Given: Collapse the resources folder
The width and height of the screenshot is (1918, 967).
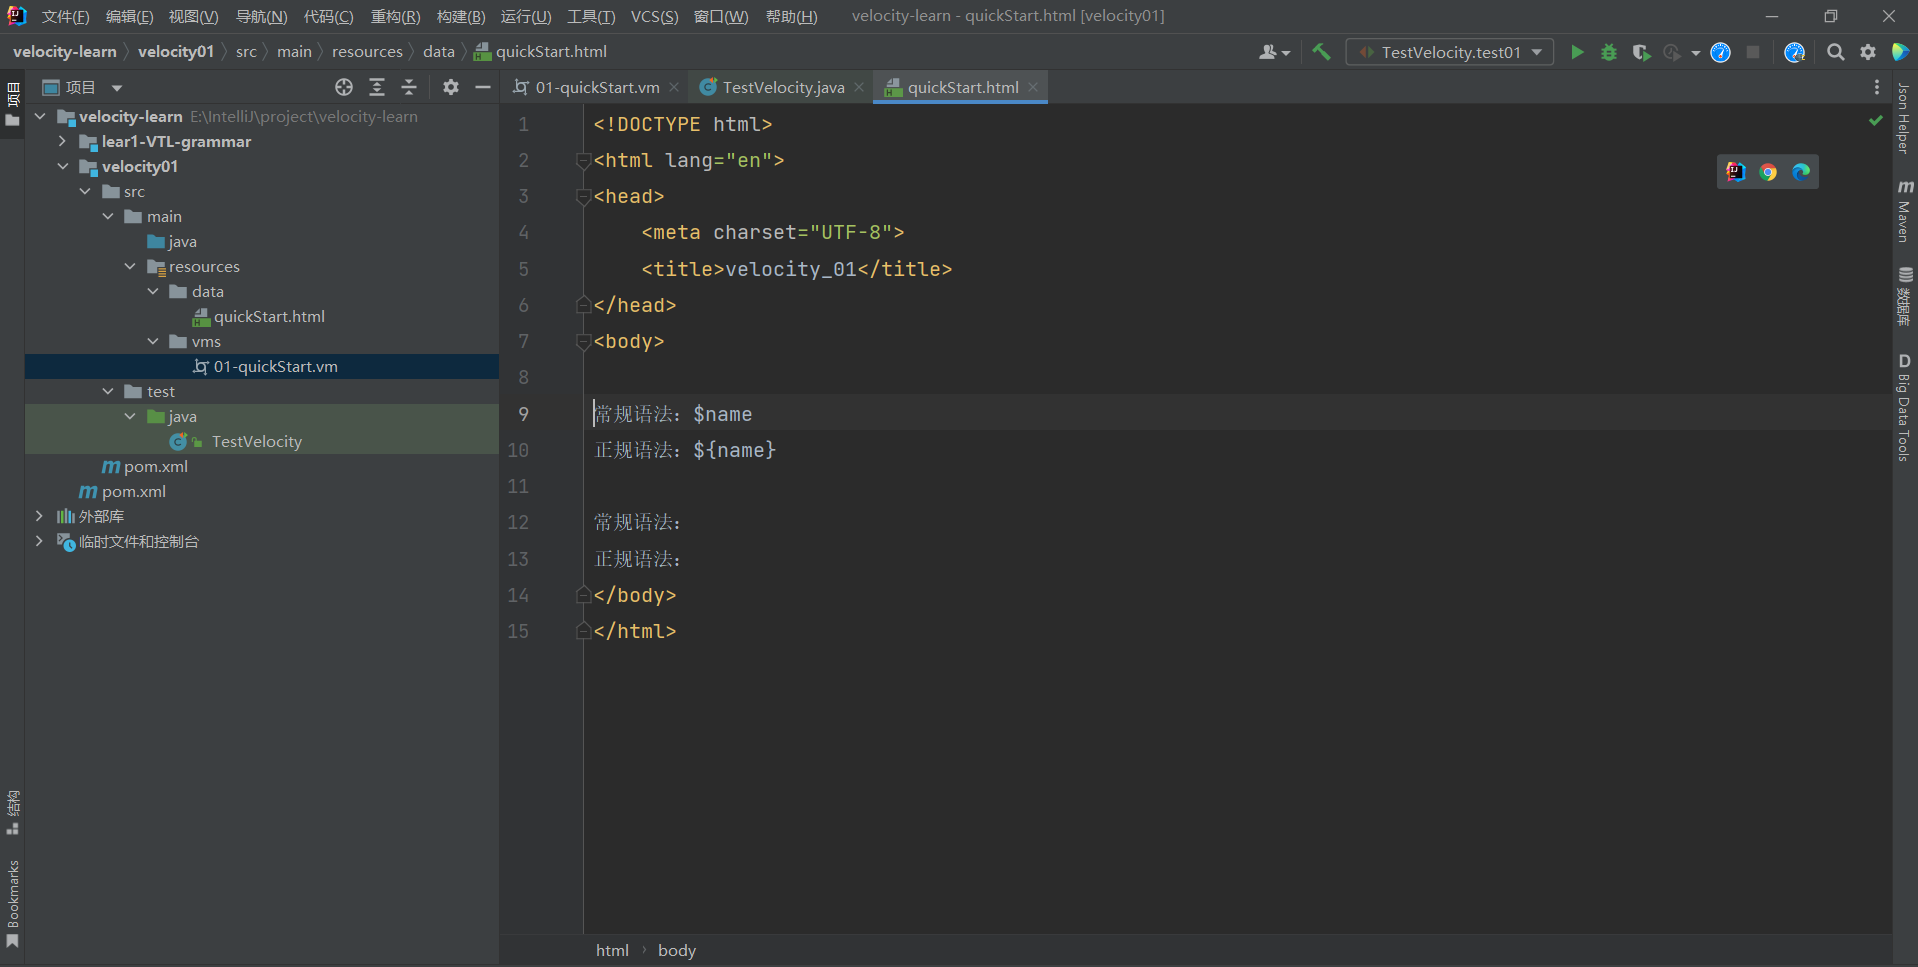Looking at the screenshot, I should click(130, 267).
